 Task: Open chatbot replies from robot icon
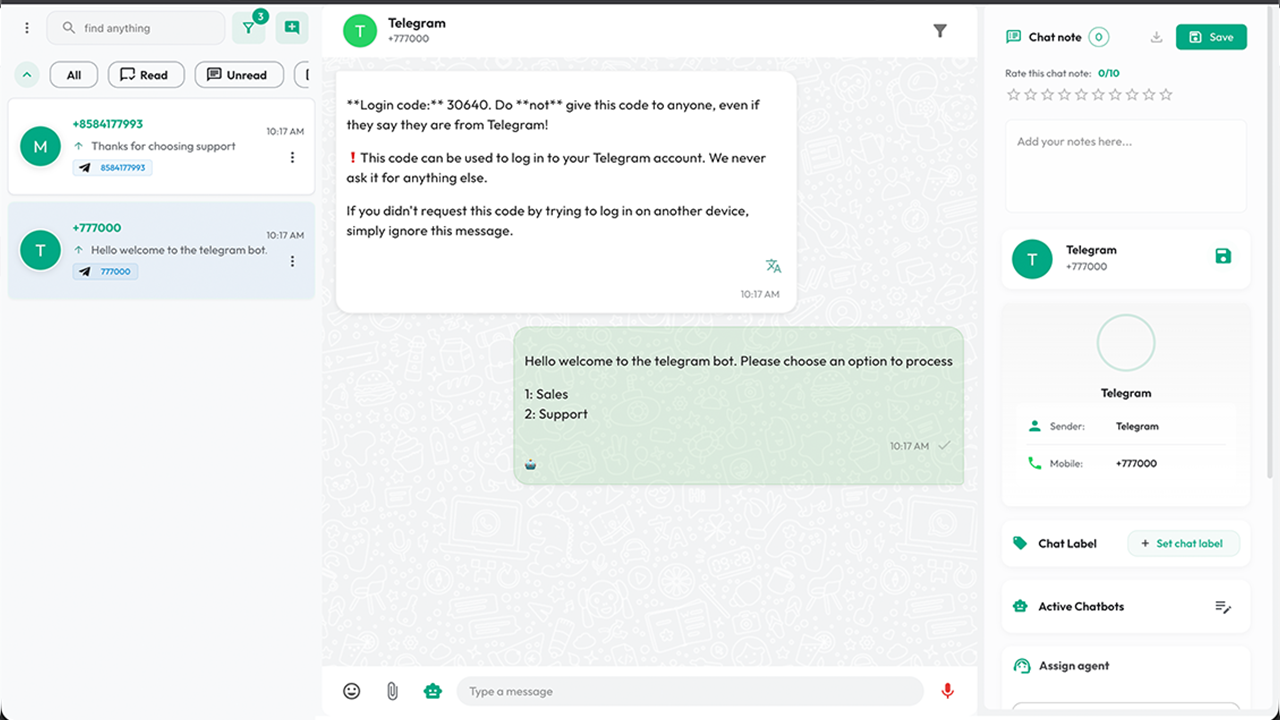coord(432,690)
